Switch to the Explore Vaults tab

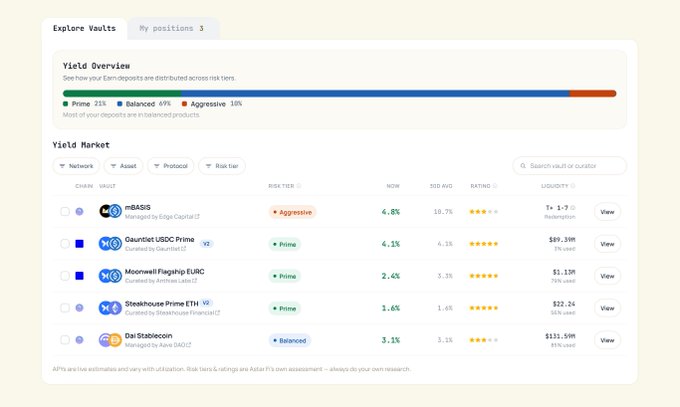click(84, 29)
